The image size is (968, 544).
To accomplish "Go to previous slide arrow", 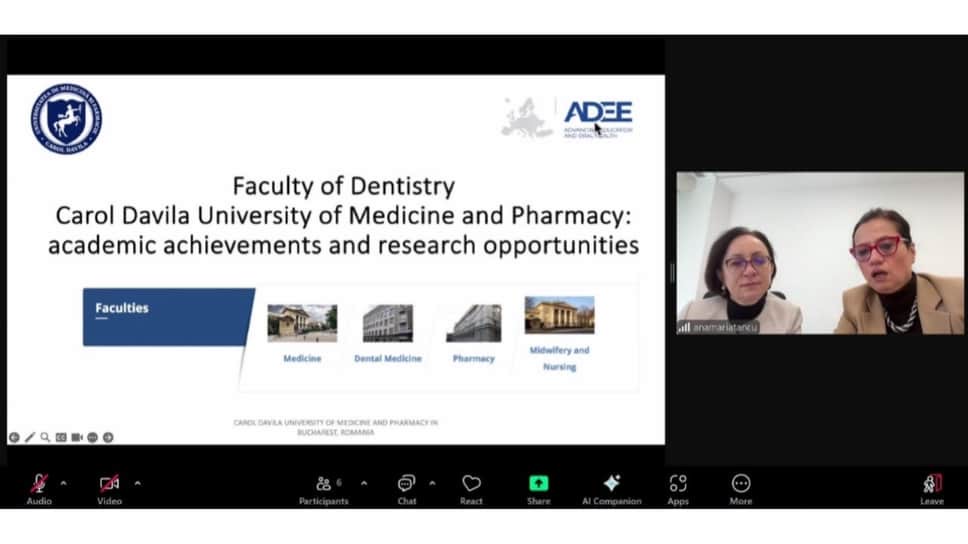I will point(14,437).
